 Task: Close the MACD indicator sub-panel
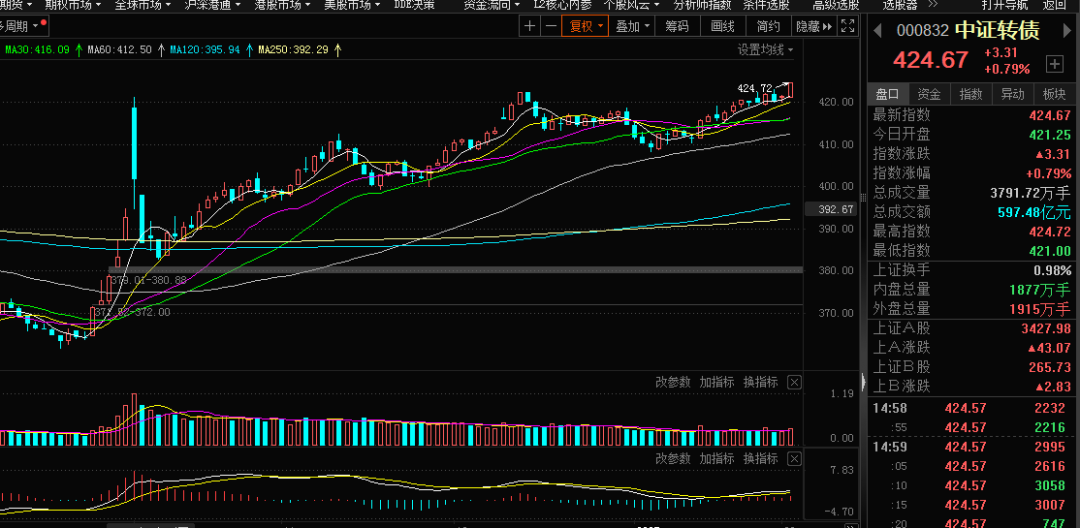point(794,458)
